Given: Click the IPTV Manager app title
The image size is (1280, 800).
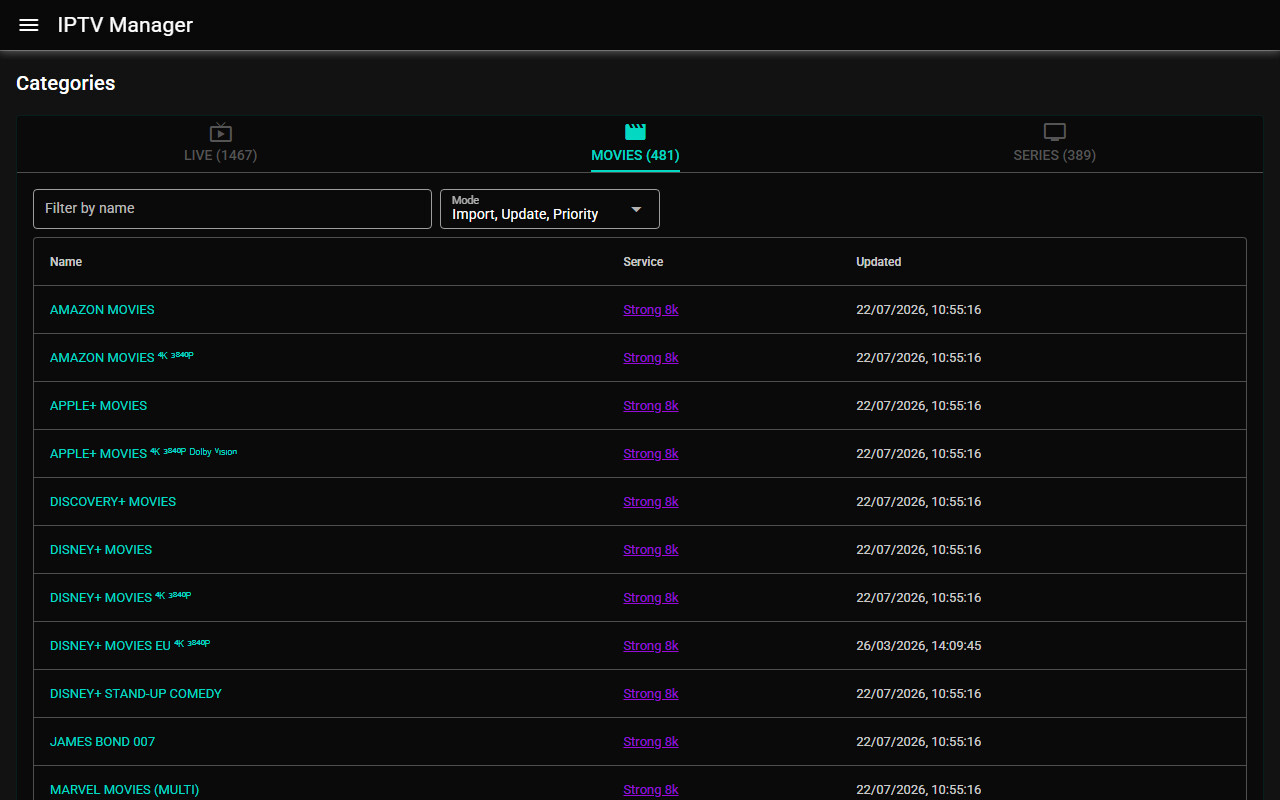Looking at the screenshot, I should [125, 25].
